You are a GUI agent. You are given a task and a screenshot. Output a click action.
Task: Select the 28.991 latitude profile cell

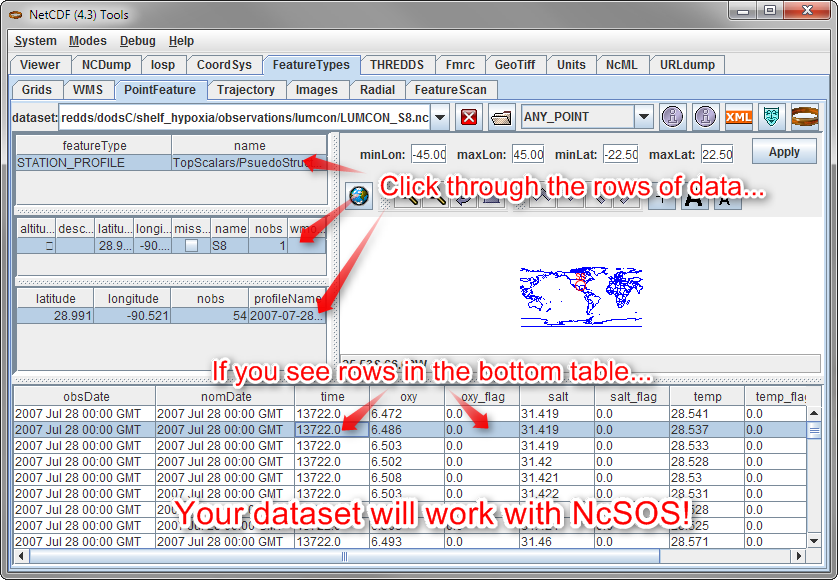pyautogui.click(x=55, y=315)
